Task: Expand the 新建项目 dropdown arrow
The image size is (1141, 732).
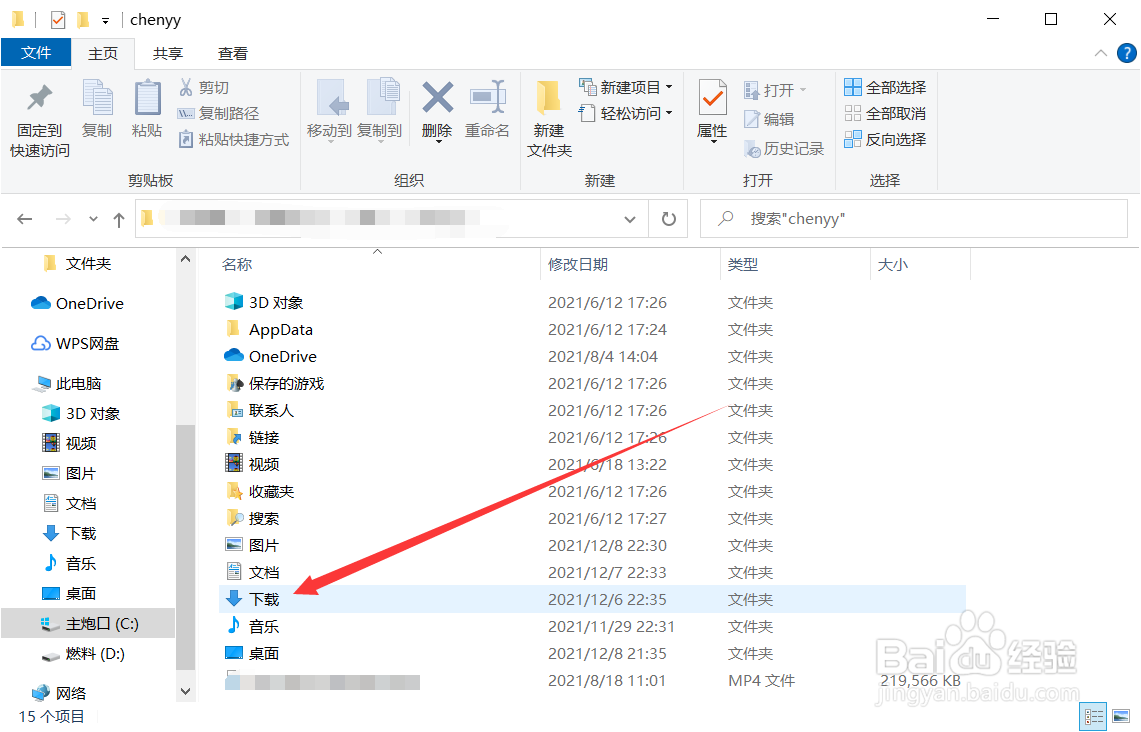Action: click(669, 86)
